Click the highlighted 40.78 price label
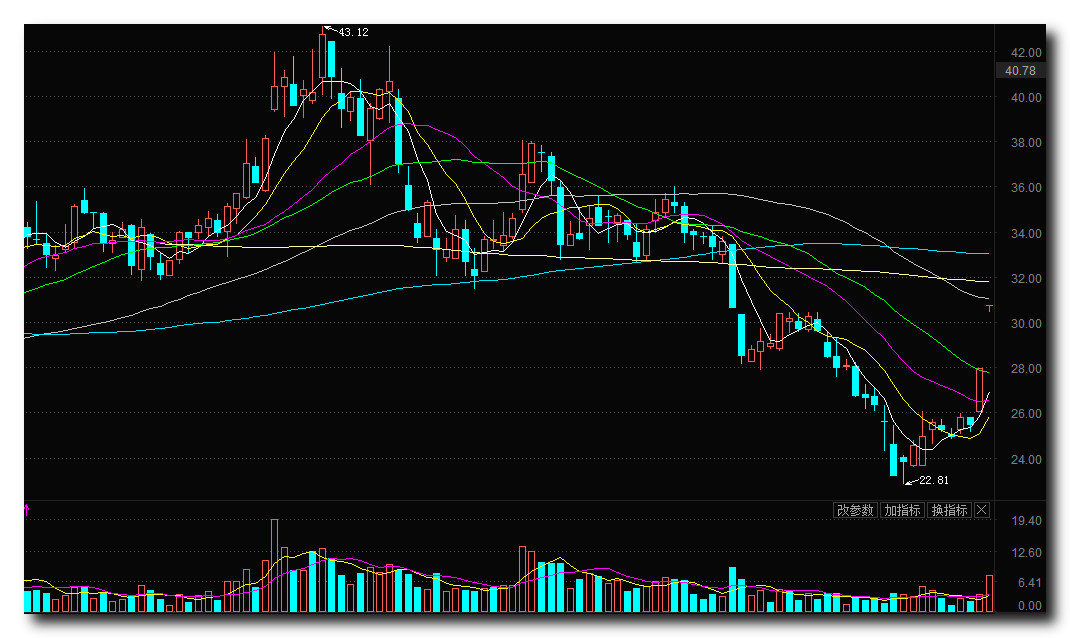Screen dimensions: 1070x638 click(x=1020, y=70)
